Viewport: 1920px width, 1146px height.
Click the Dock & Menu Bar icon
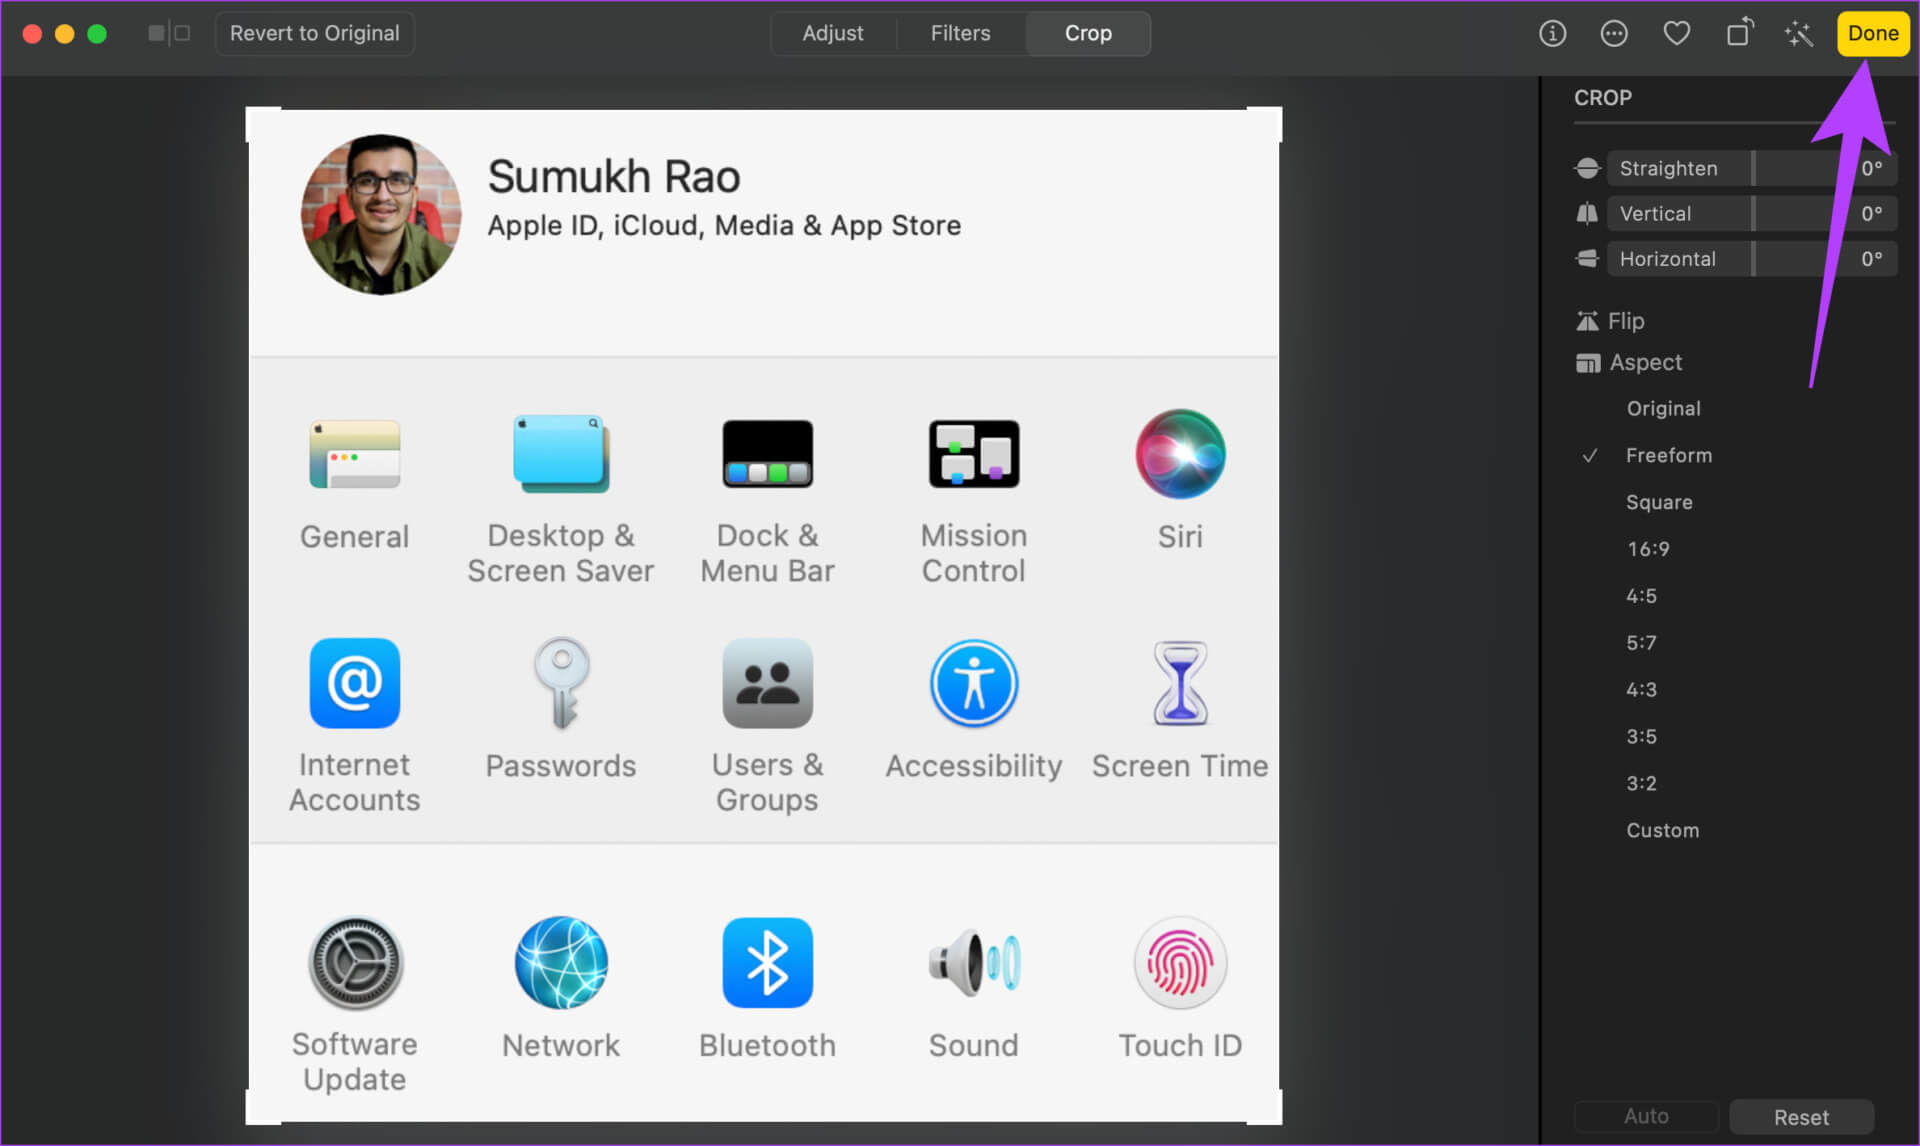pyautogui.click(x=767, y=454)
